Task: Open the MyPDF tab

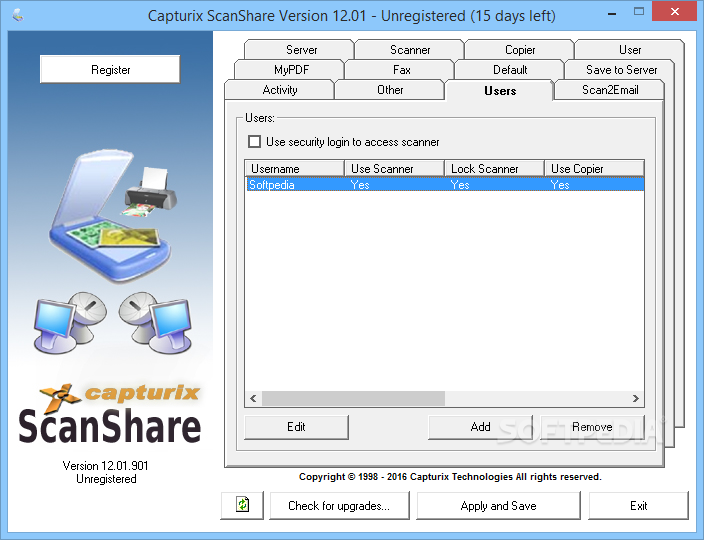Action: click(291, 70)
